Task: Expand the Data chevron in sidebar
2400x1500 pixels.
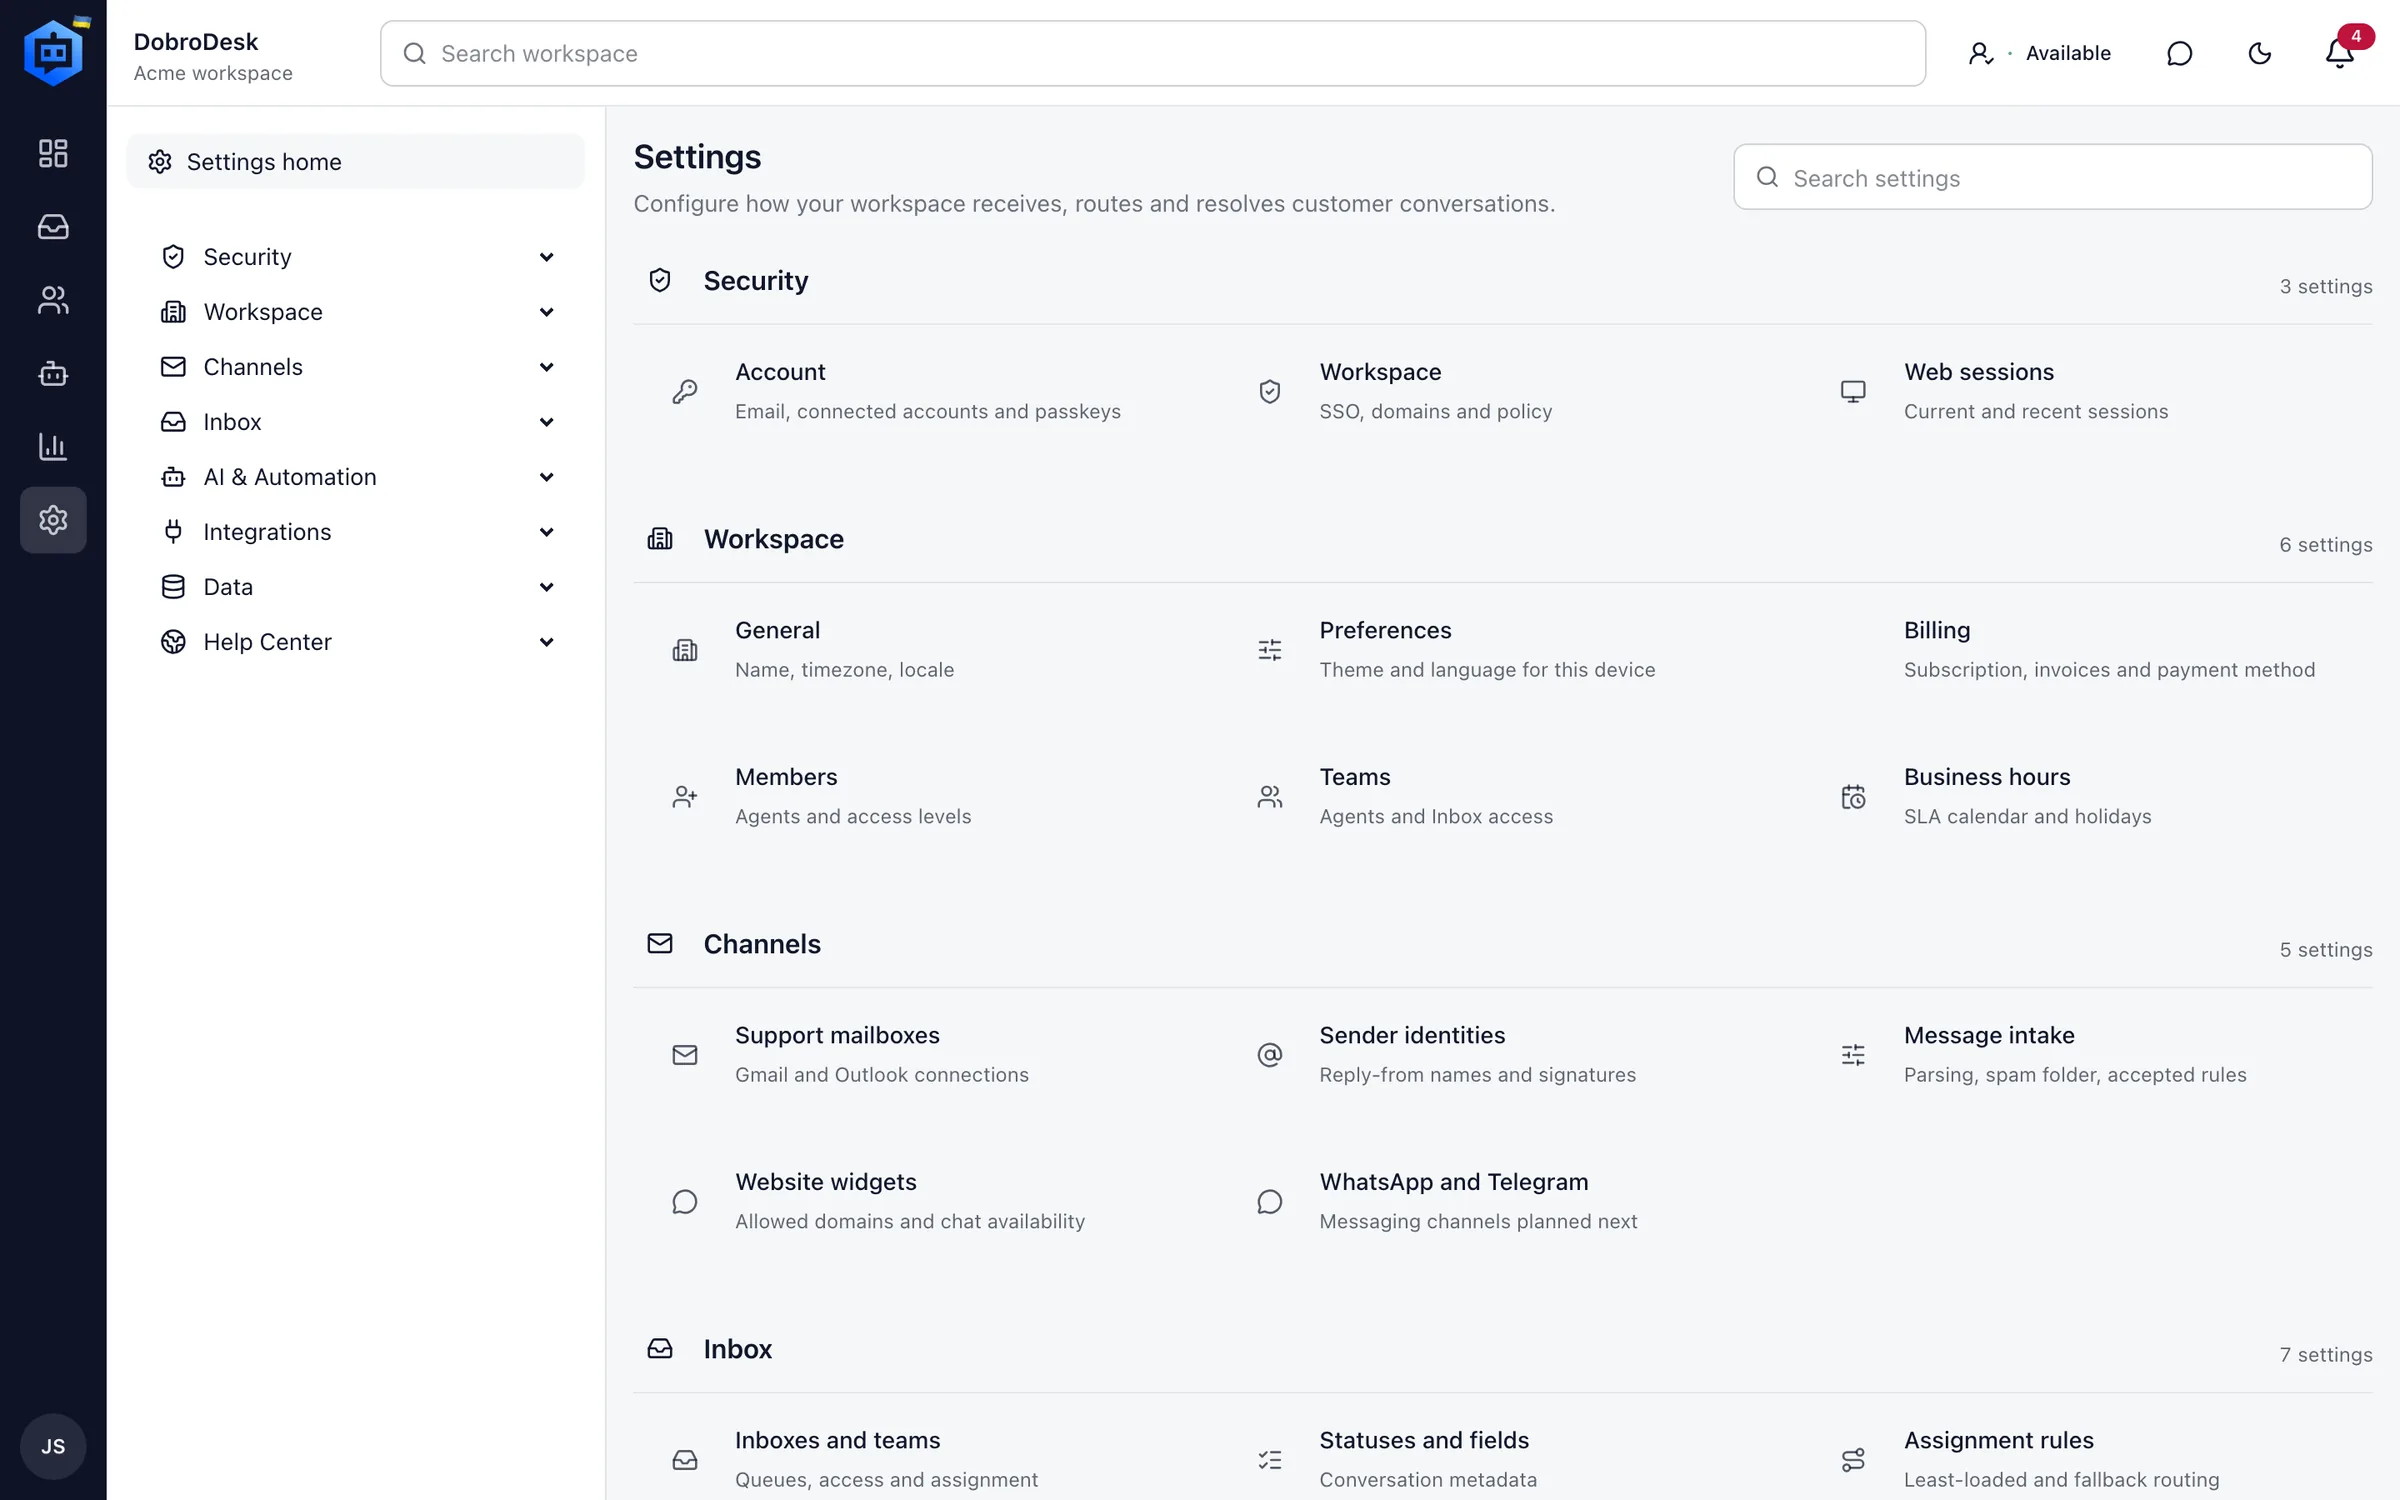Action: tap(546, 587)
